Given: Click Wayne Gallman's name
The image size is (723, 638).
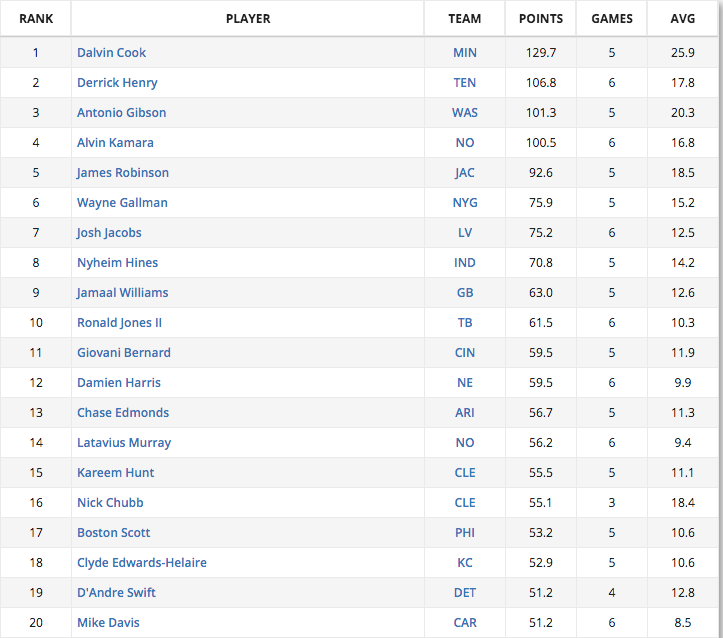Looking at the screenshot, I should coord(122,202).
